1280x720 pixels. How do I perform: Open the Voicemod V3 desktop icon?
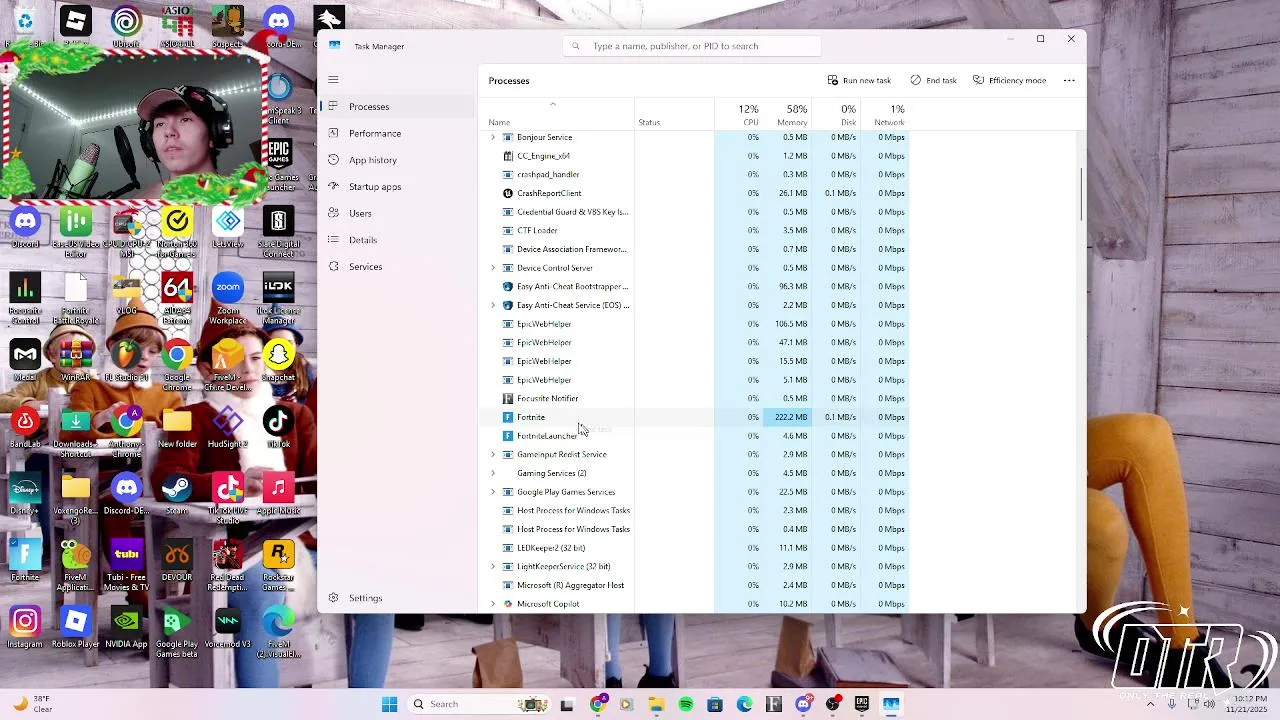[228, 628]
